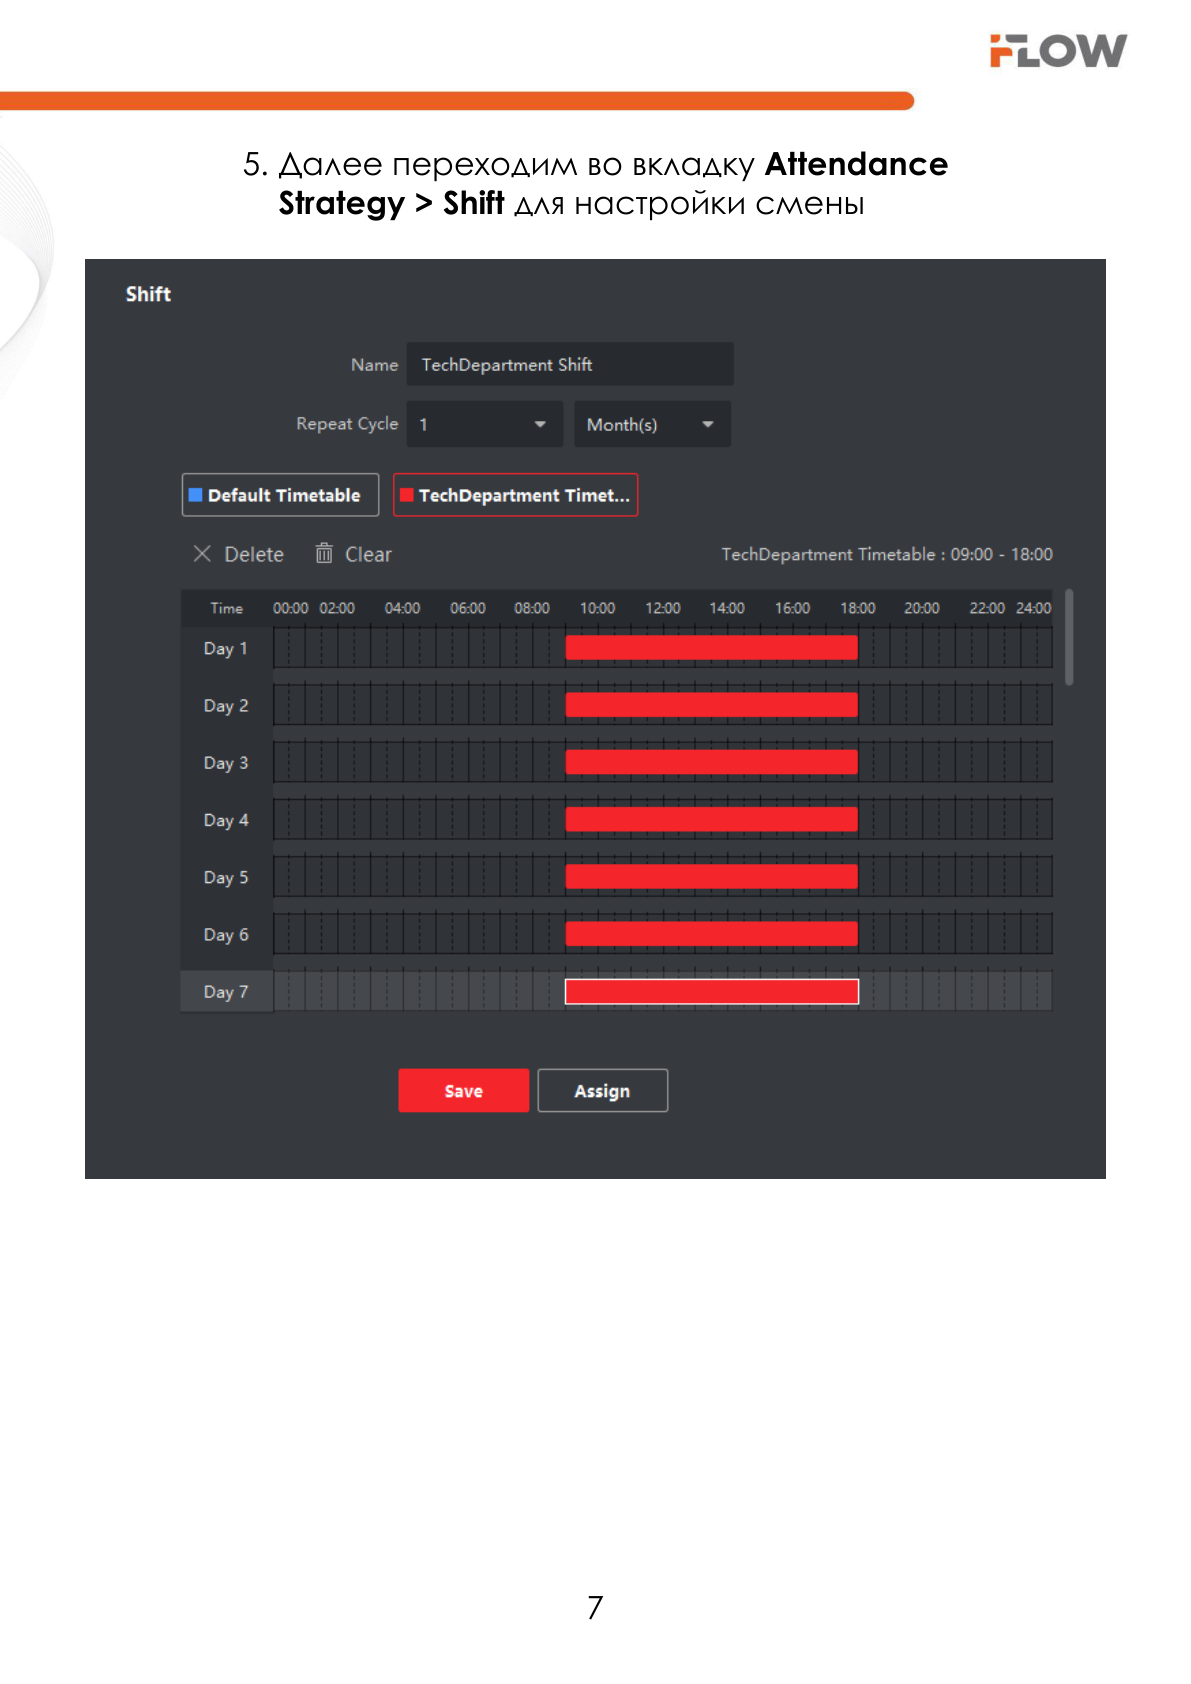Image resolution: width=1191 pixels, height=1684 pixels.
Task: Select the red schedule bar on Day 2
Action: pyautogui.click(x=711, y=705)
